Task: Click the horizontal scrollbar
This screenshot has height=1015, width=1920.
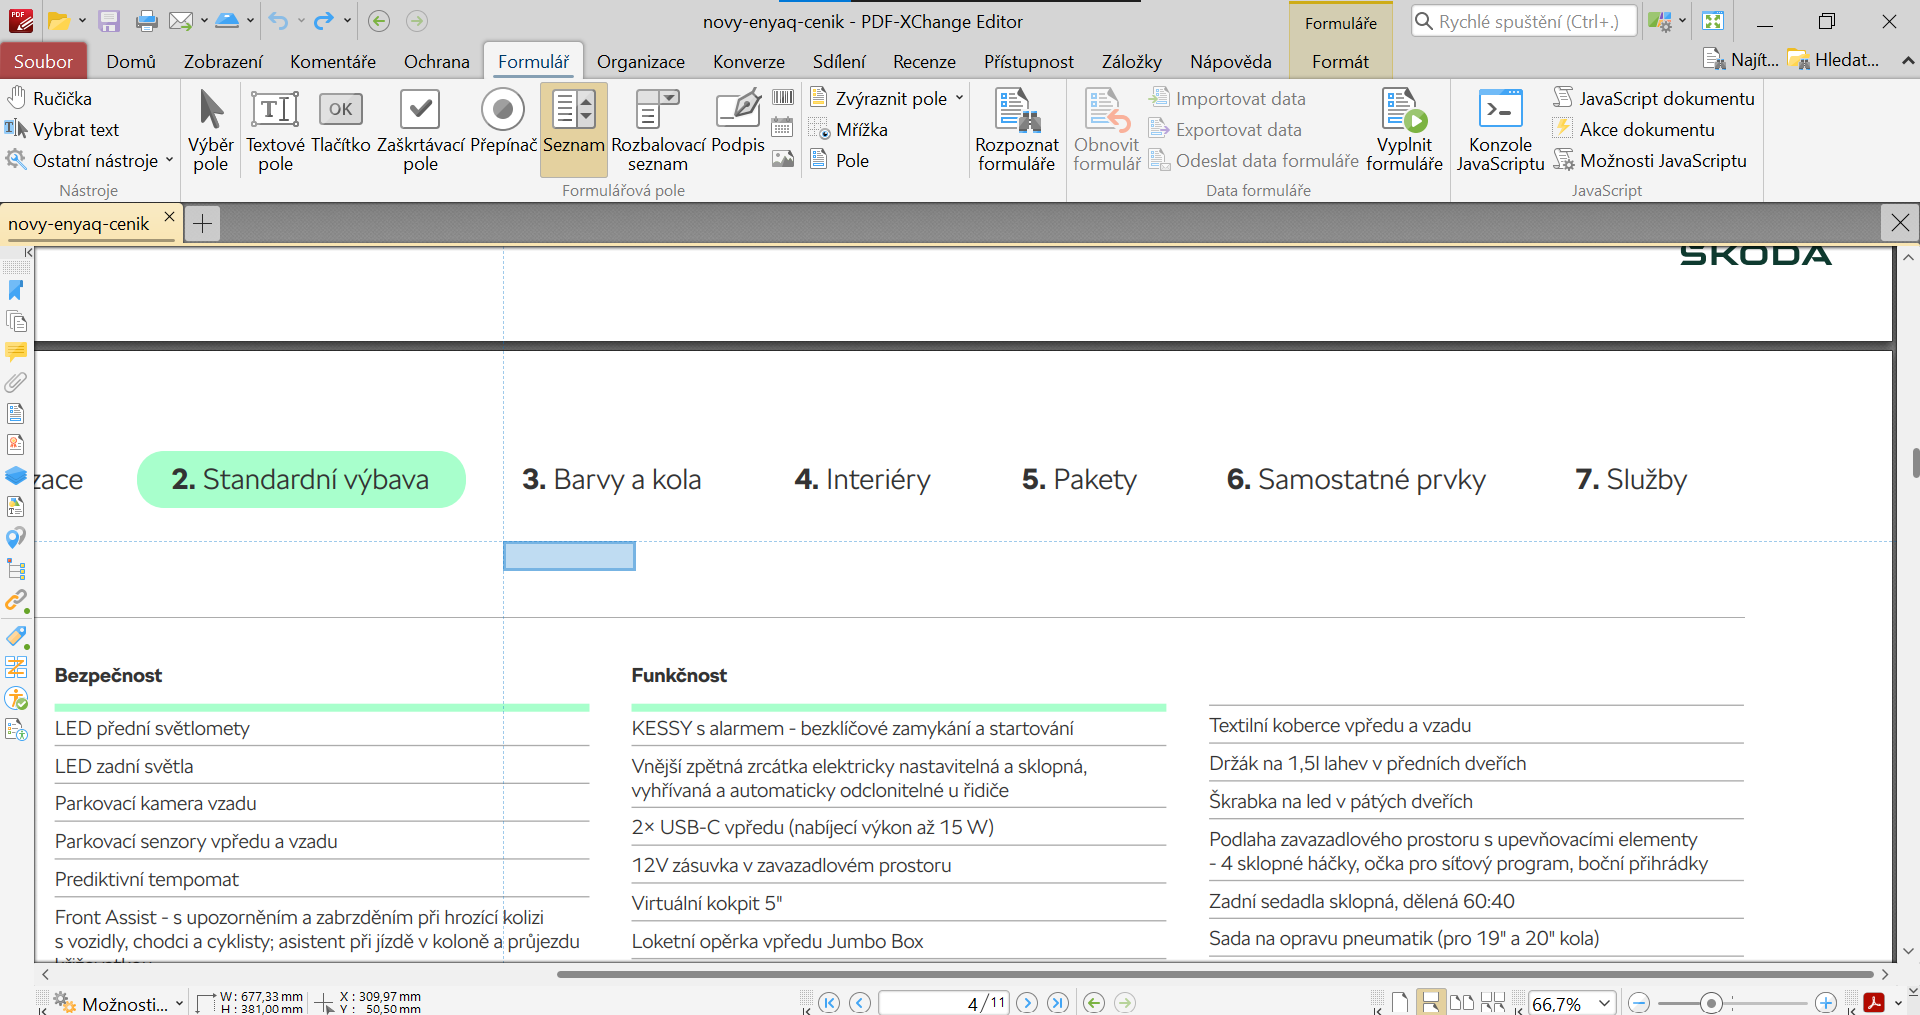Action: click(x=1215, y=973)
